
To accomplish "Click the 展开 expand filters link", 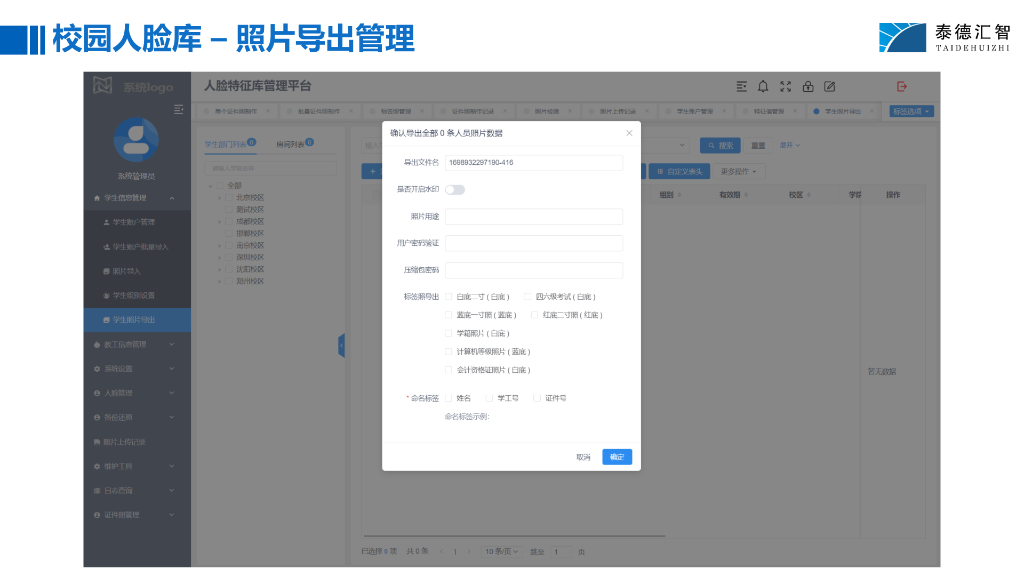I will [789, 145].
